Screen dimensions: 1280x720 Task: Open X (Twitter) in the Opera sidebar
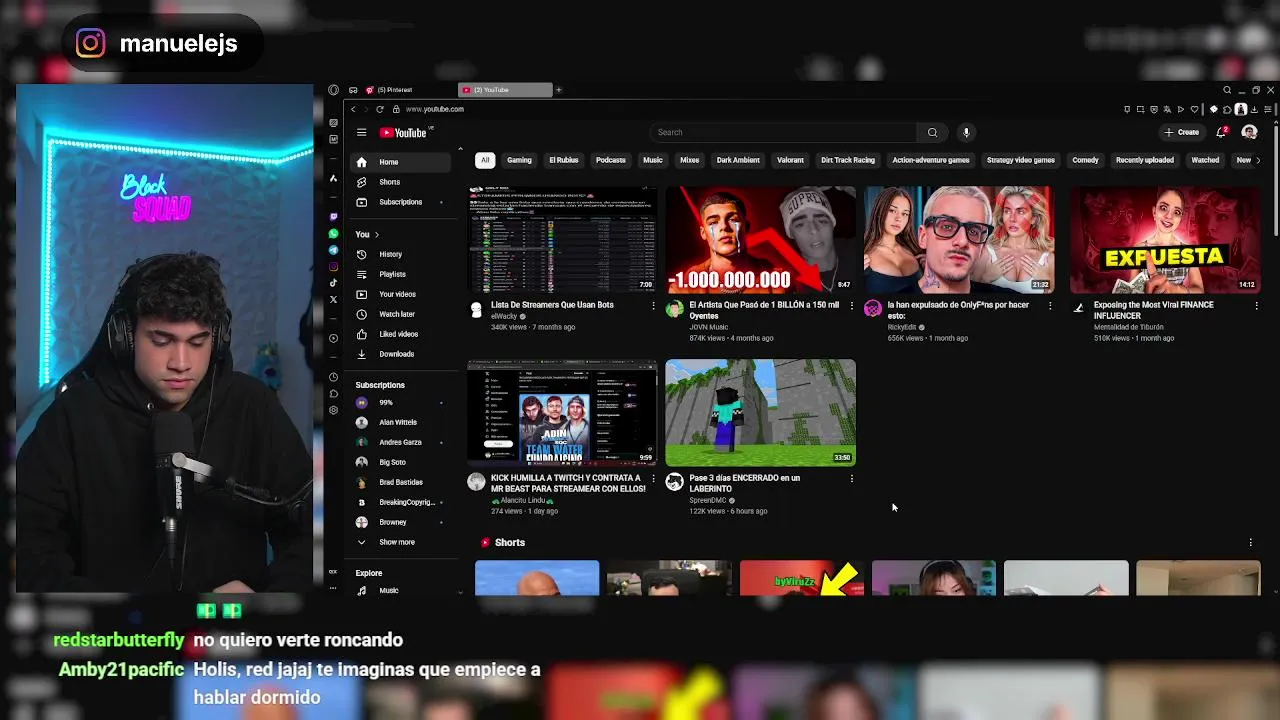(x=333, y=299)
